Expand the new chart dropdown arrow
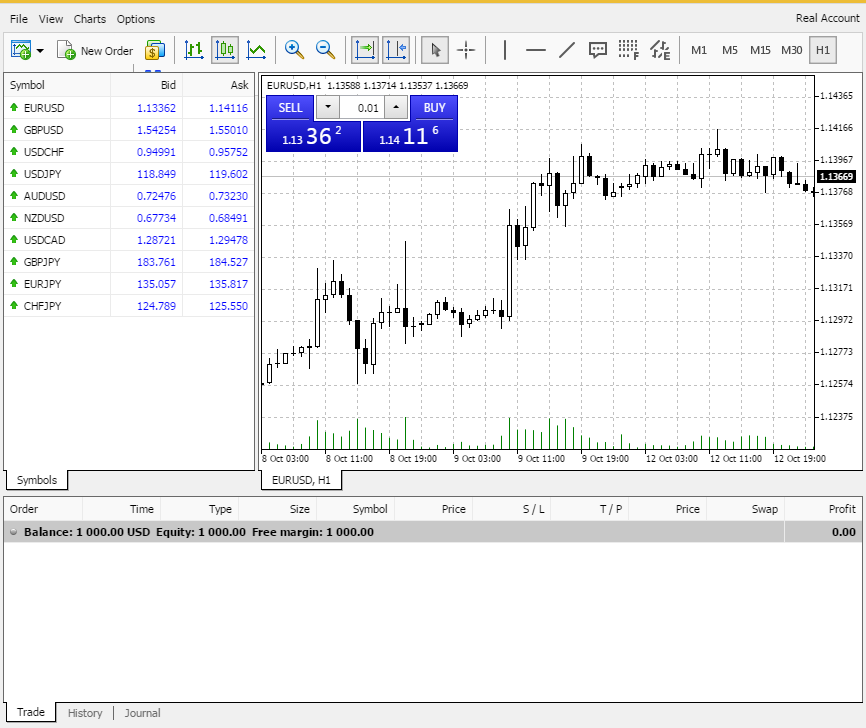 (40, 51)
